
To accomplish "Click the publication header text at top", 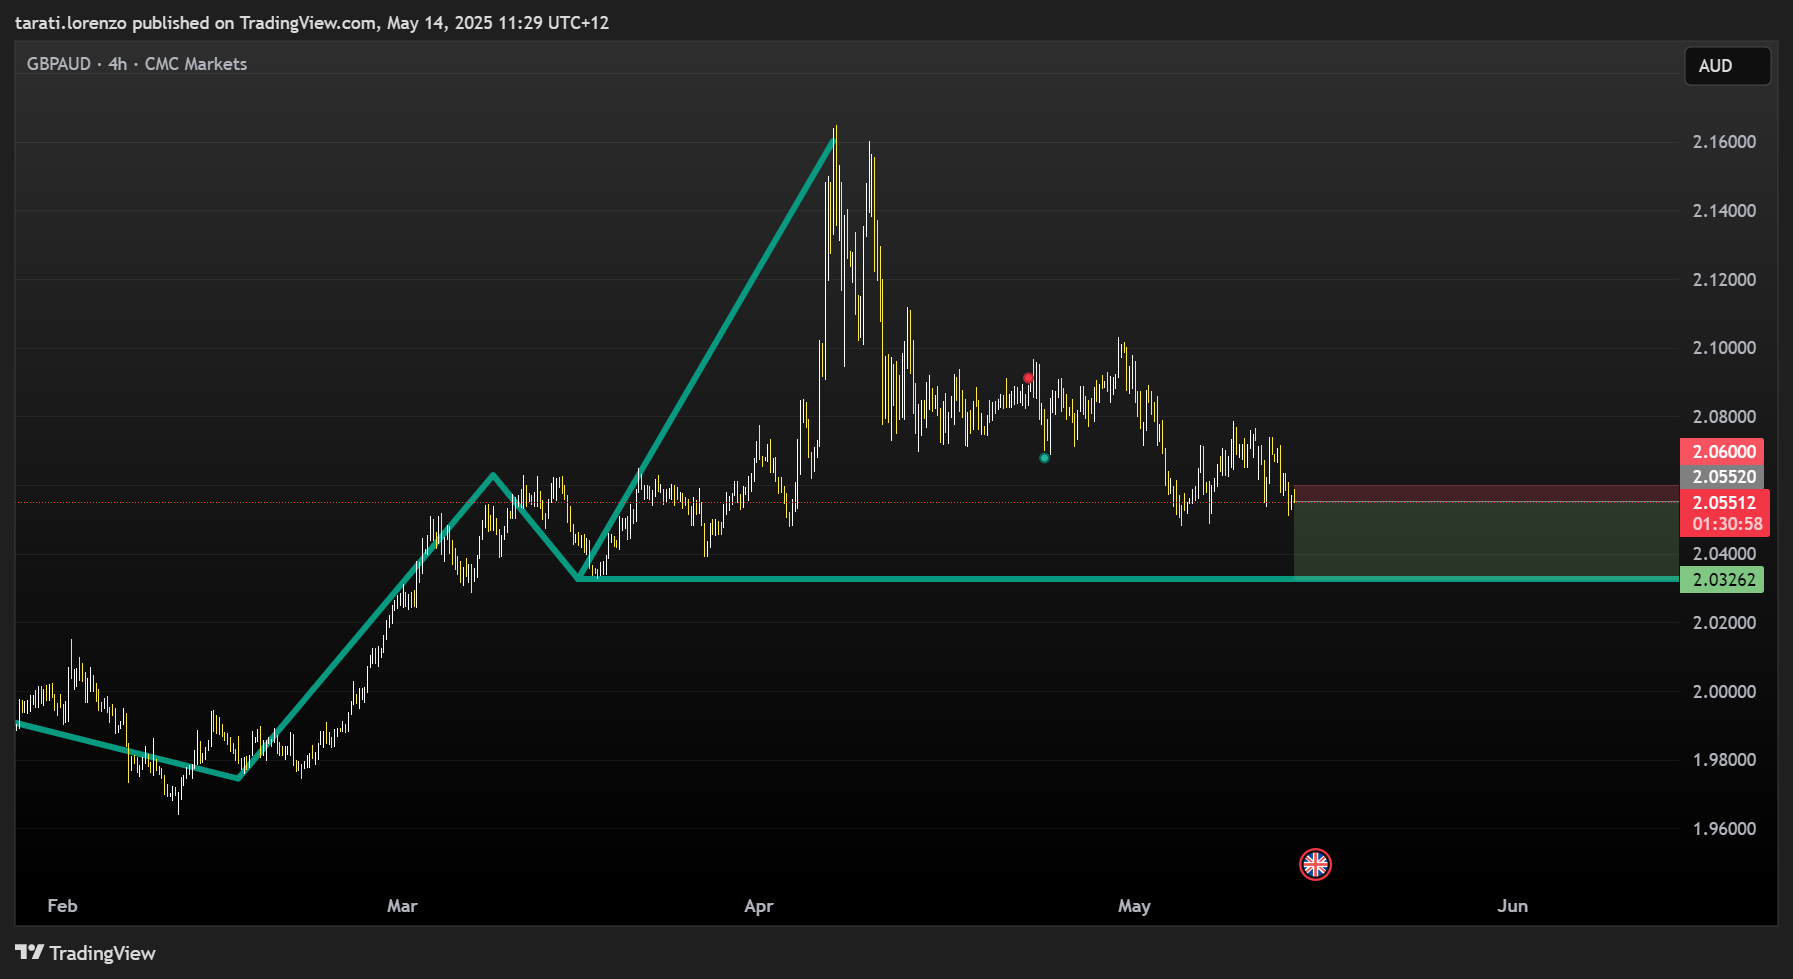I will [312, 23].
